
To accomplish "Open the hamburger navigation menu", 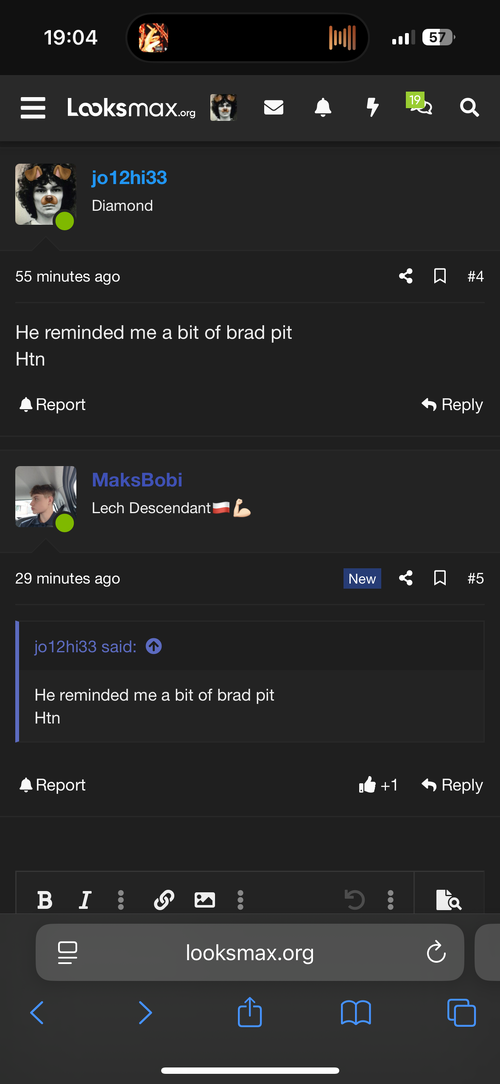I will (33, 108).
